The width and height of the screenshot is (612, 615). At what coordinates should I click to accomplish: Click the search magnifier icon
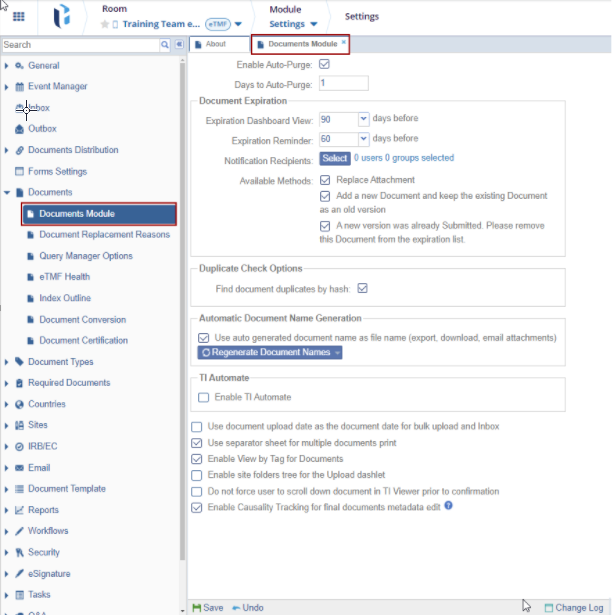point(165,45)
